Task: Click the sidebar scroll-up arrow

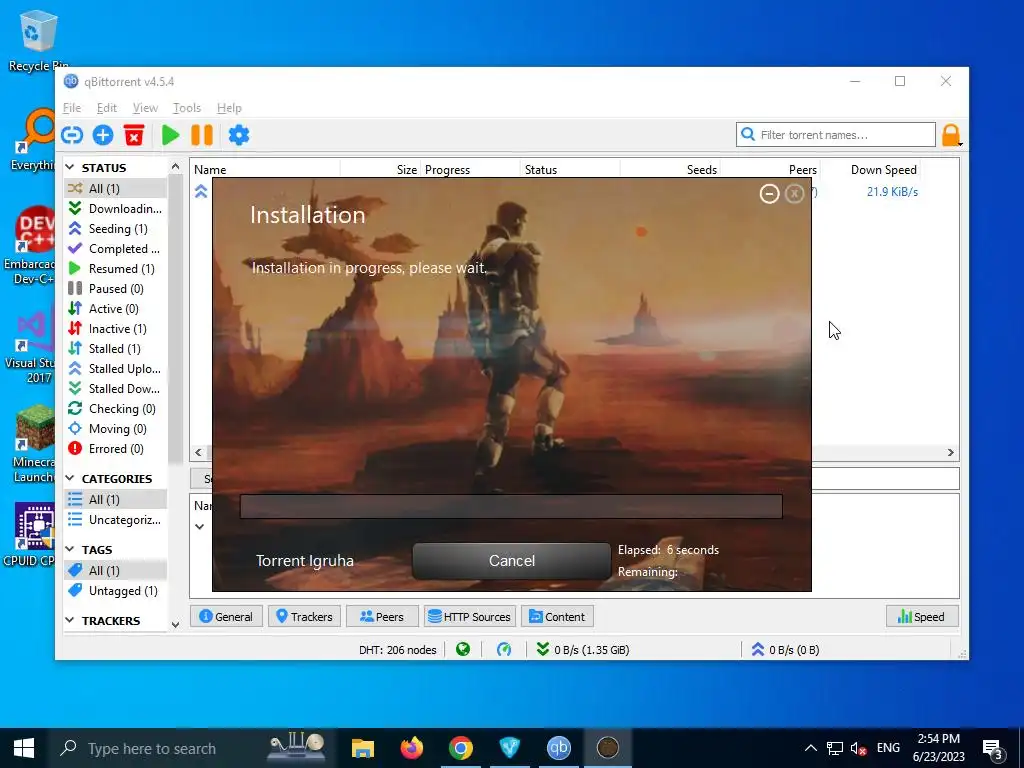Action: click(175, 167)
